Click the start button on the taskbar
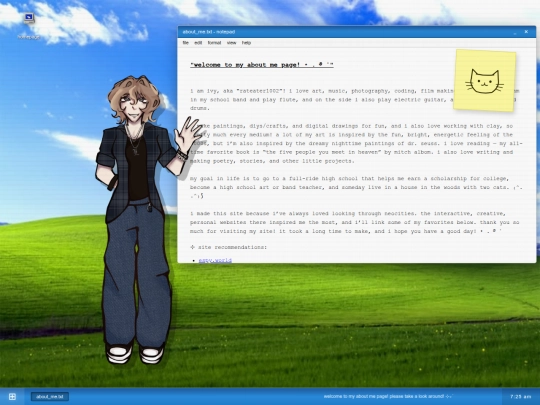Screen dimensions: 540x405 (x=12, y=396)
